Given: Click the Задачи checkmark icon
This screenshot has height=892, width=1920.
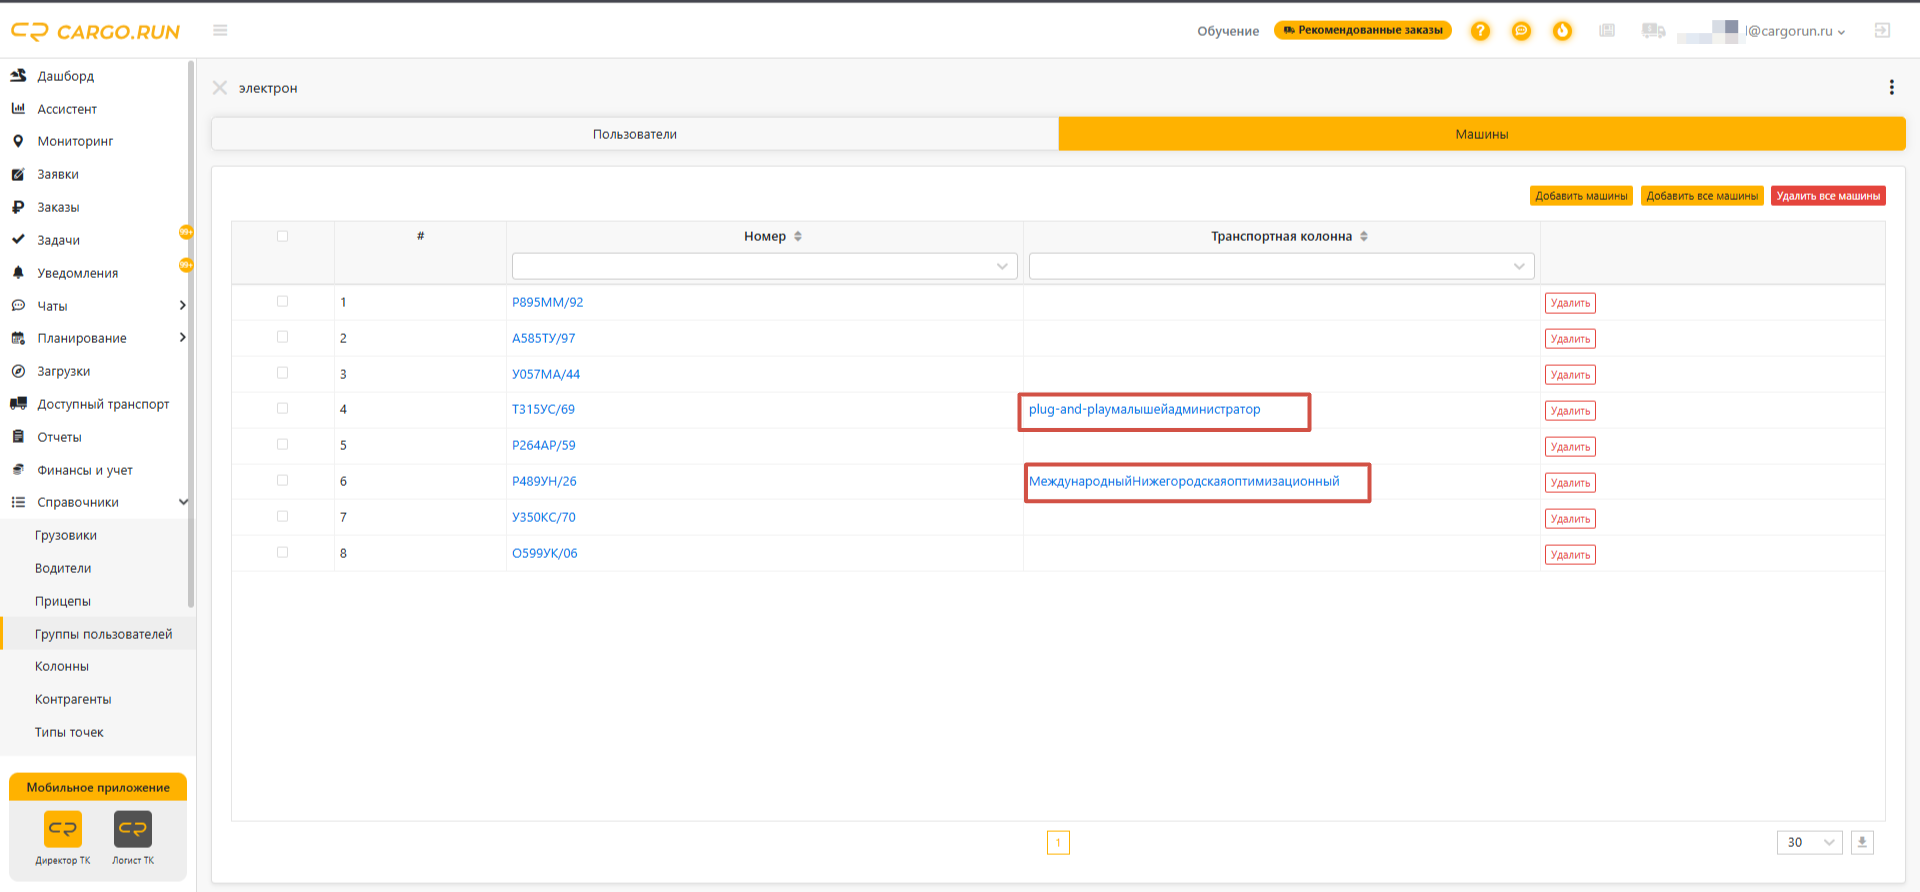Looking at the screenshot, I should click(x=18, y=240).
